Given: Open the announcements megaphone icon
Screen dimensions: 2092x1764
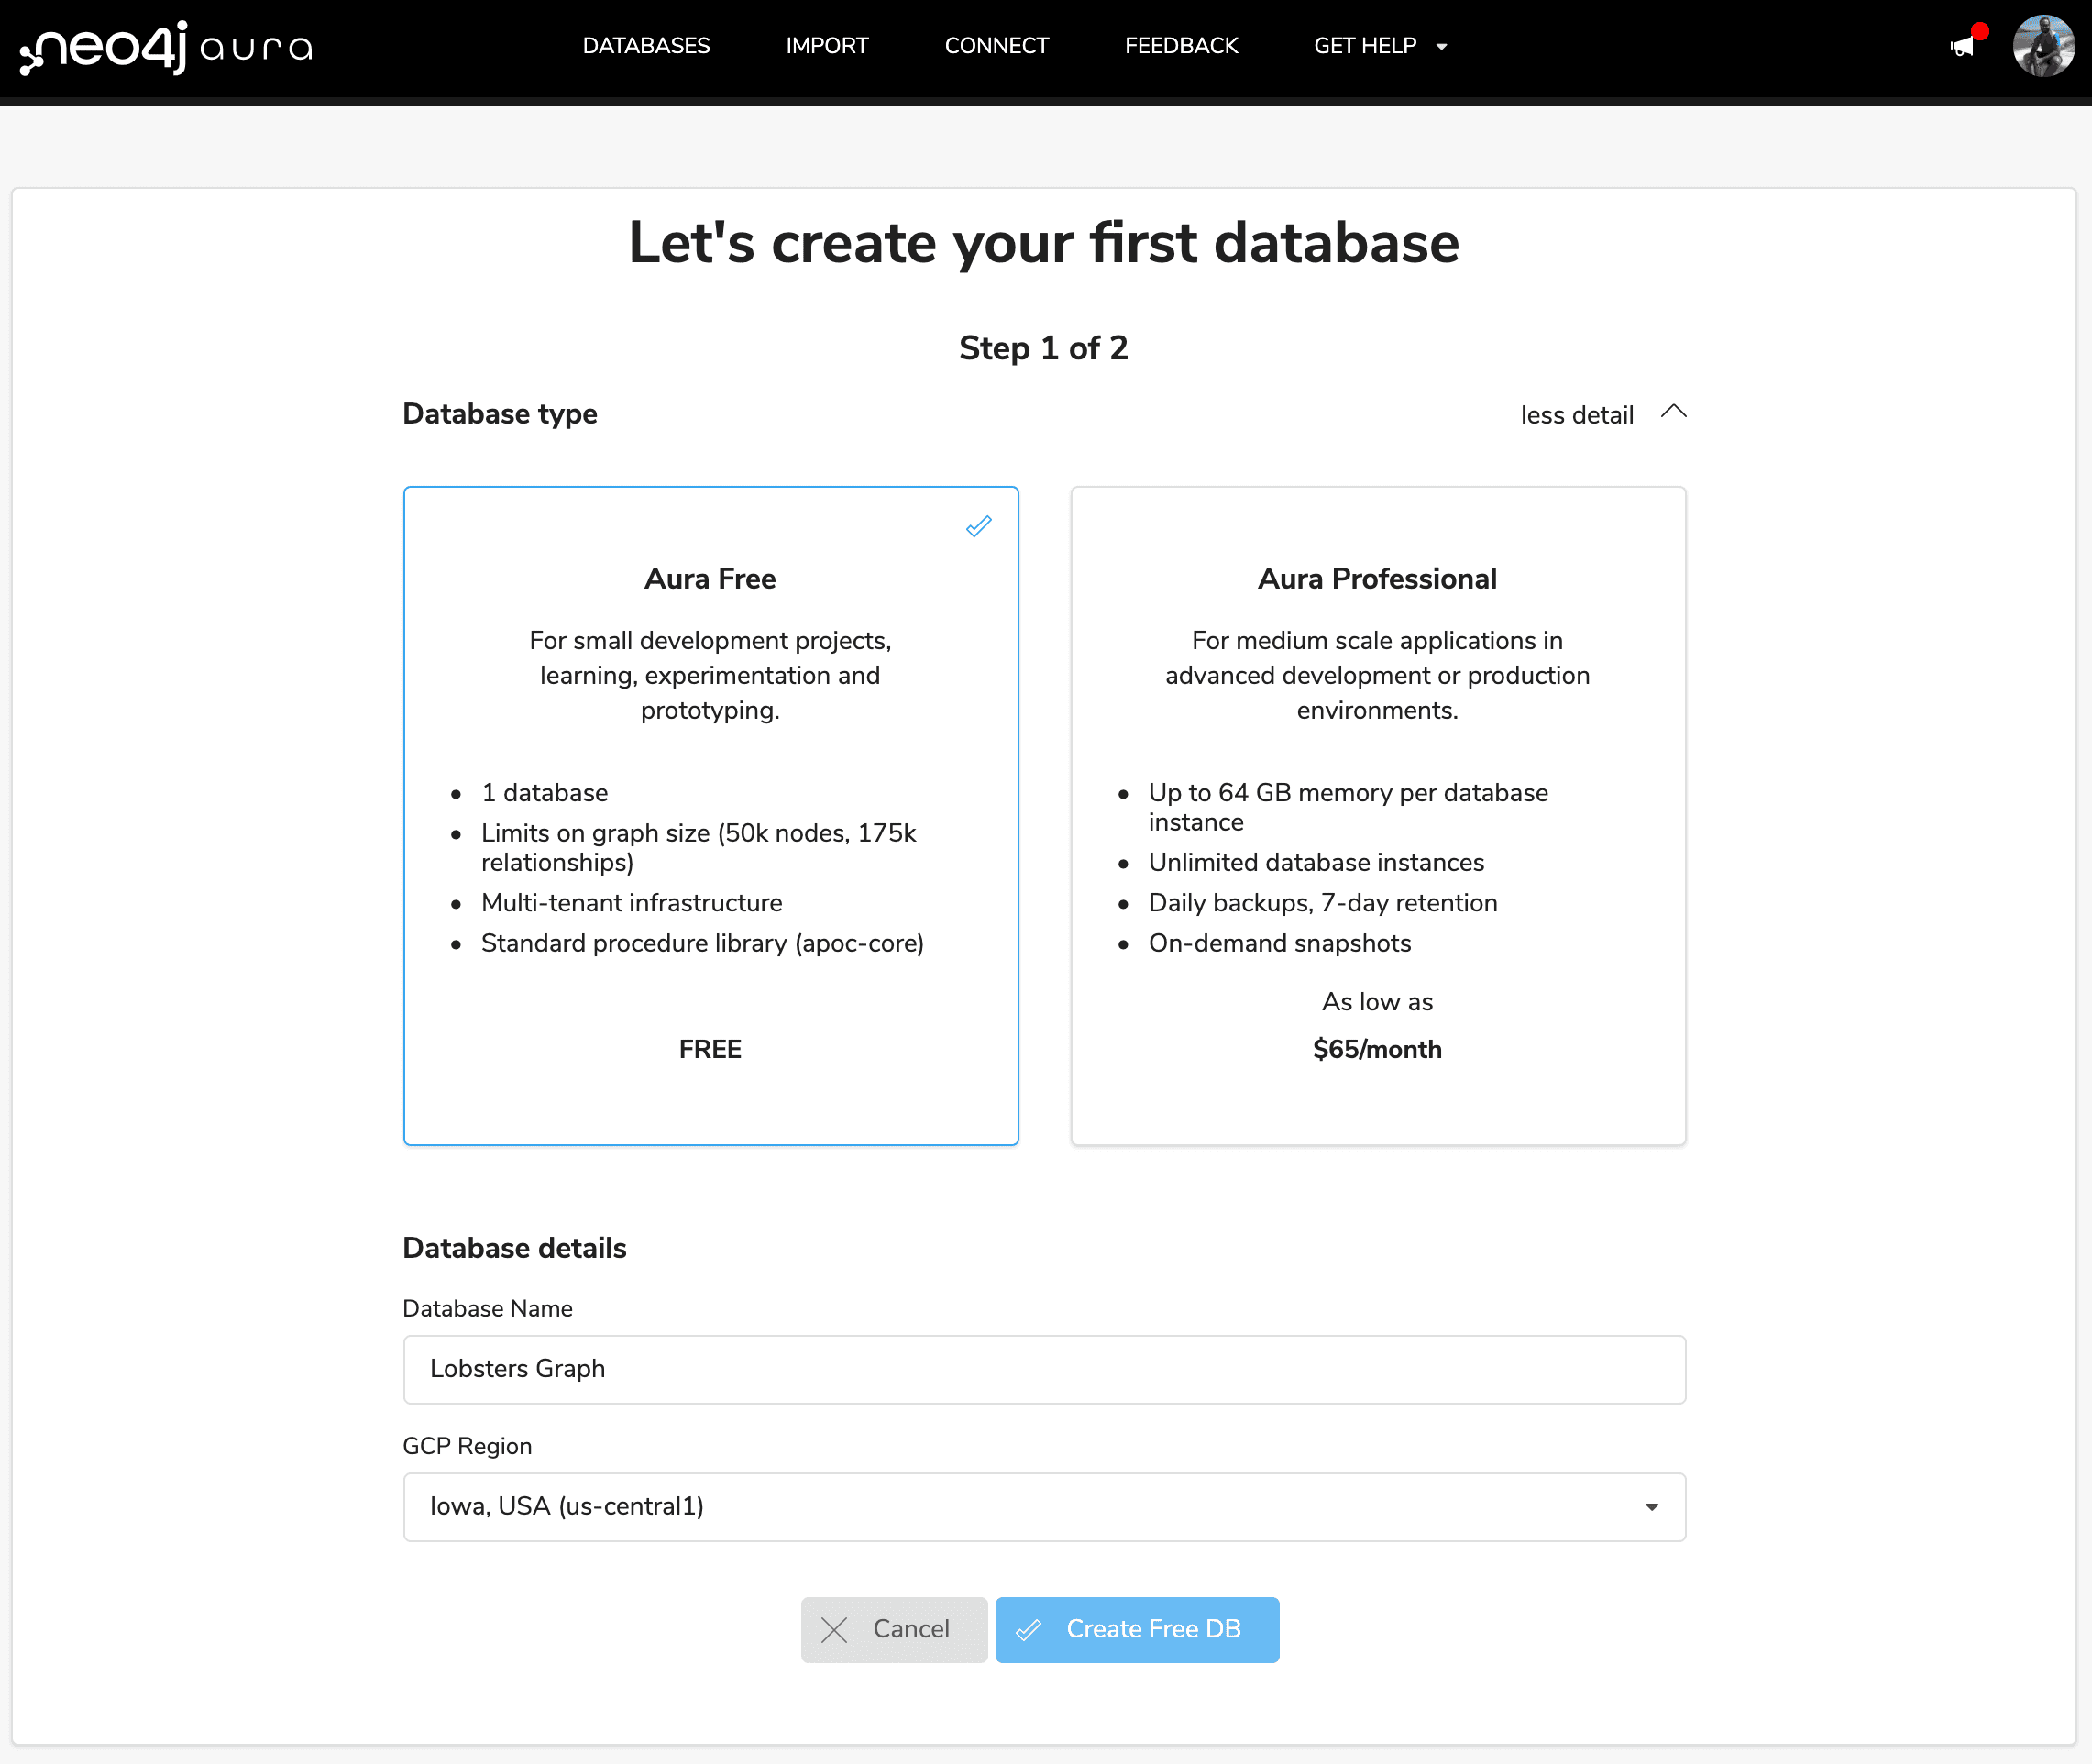Looking at the screenshot, I should [1962, 46].
